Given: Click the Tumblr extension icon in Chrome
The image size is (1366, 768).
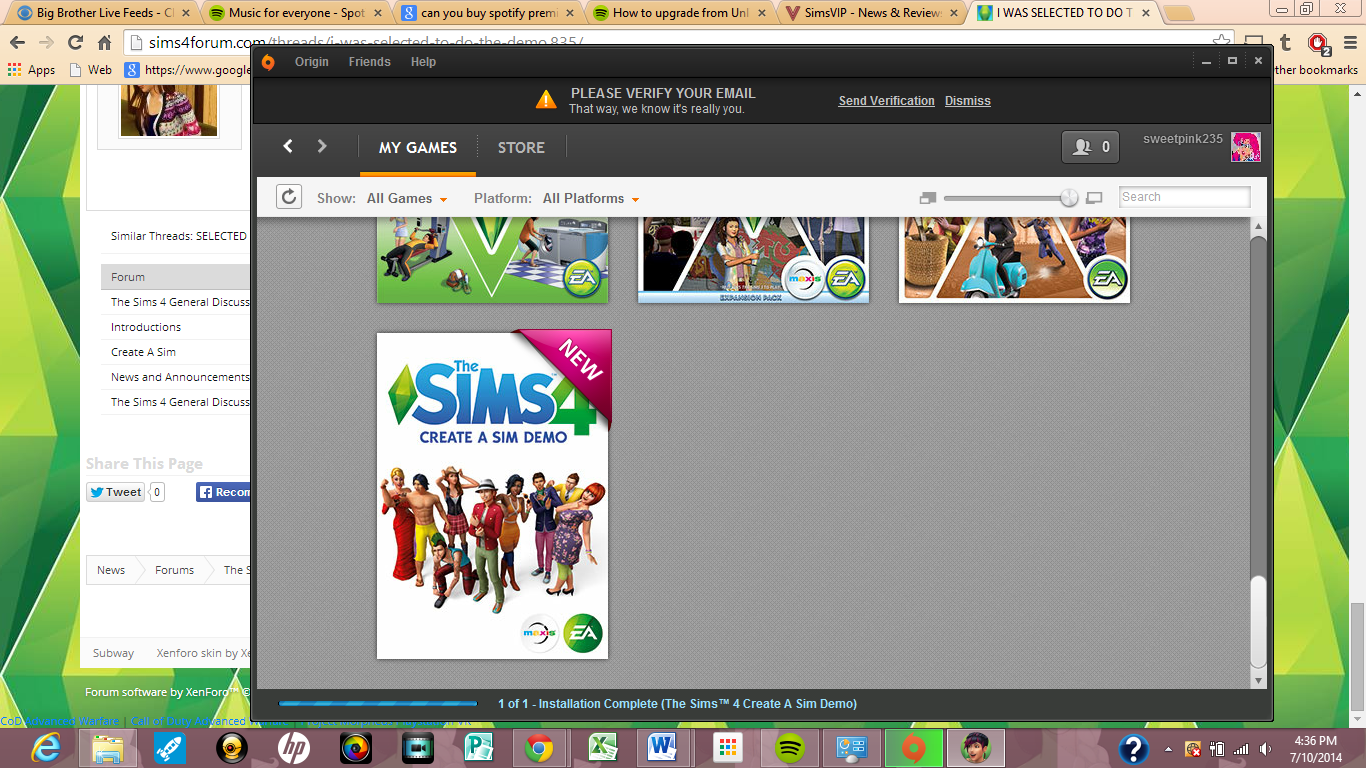Looking at the screenshot, I should point(1286,43).
